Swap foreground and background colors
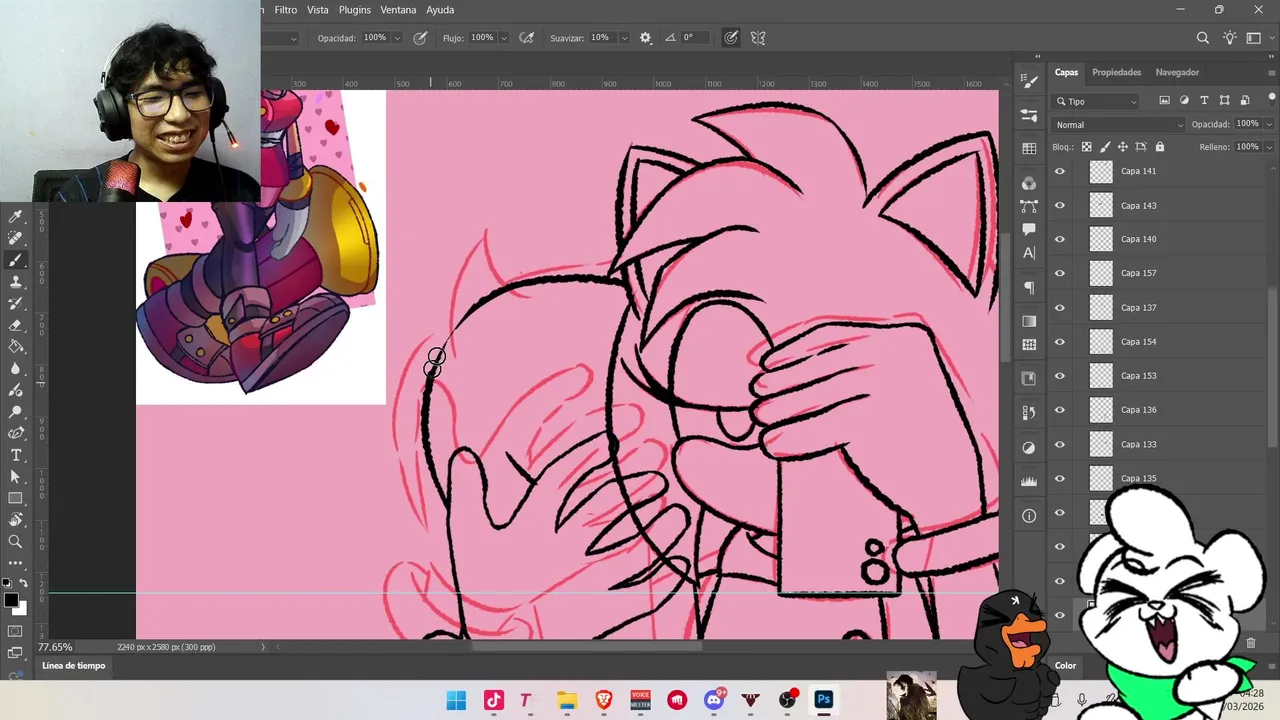Image resolution: width=1280 pixels, height=720 pixels. (x=24, y=583)
